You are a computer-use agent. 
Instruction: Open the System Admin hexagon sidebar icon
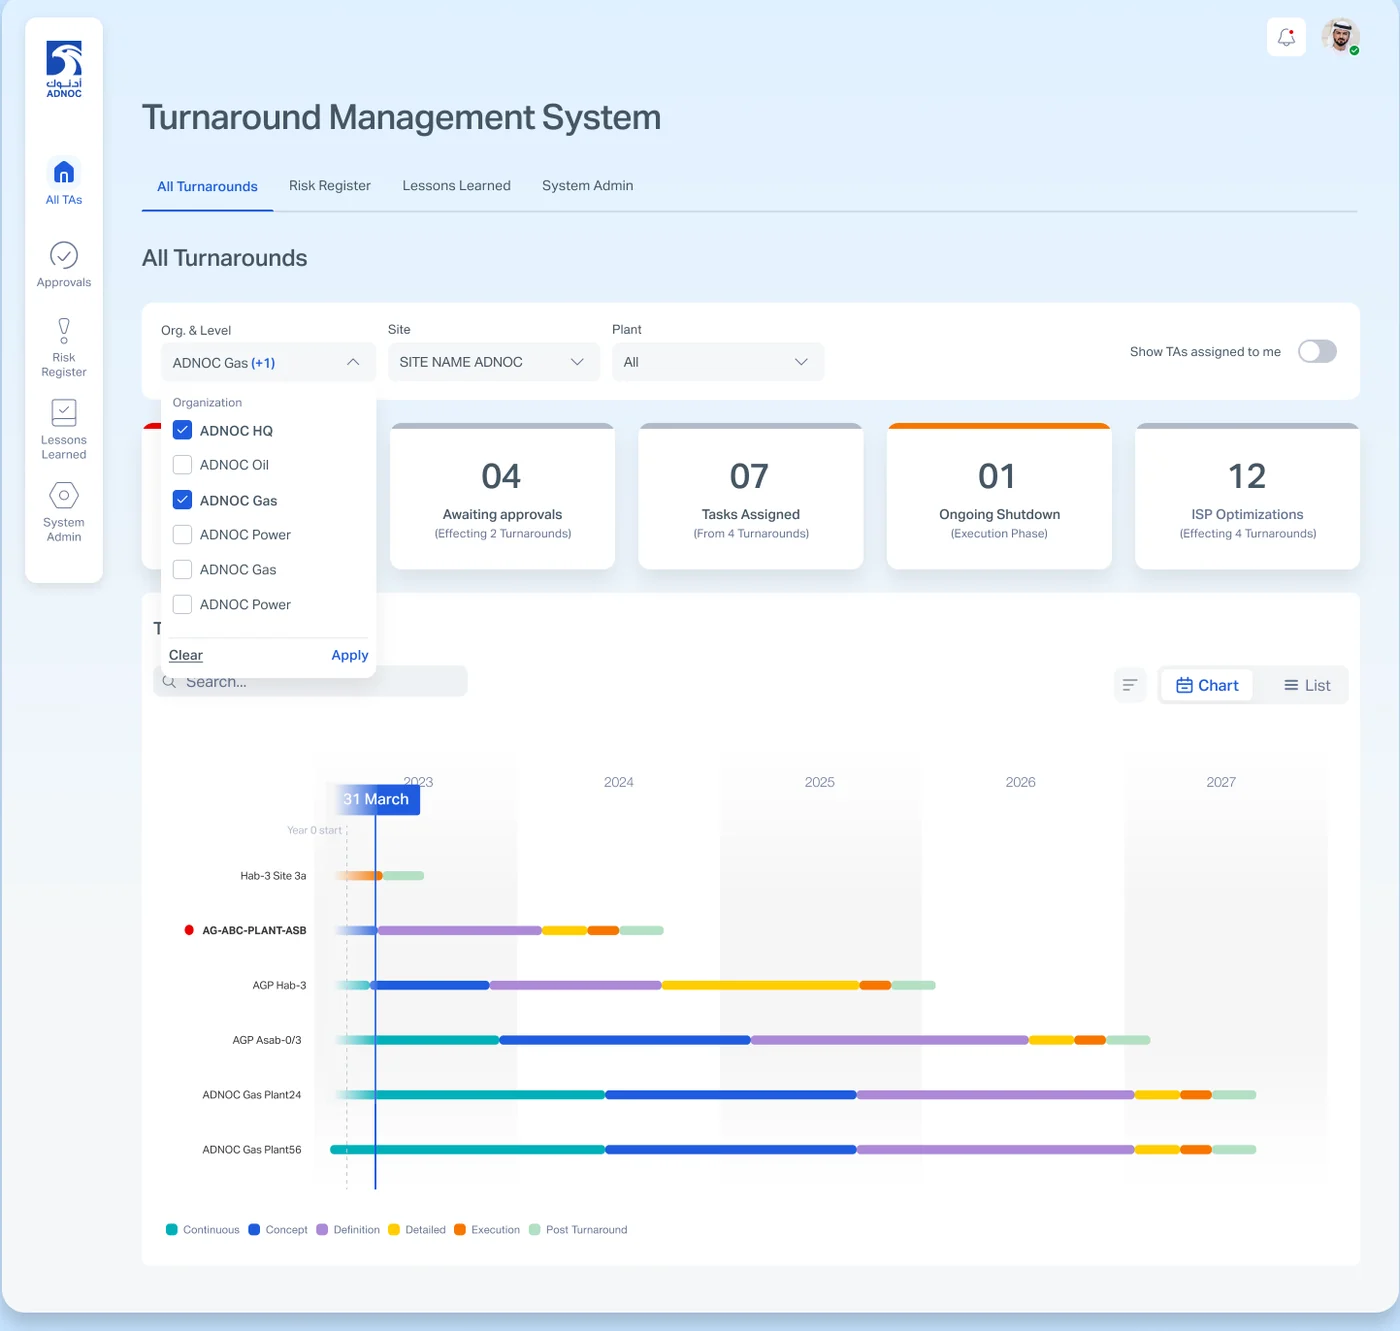64,495
